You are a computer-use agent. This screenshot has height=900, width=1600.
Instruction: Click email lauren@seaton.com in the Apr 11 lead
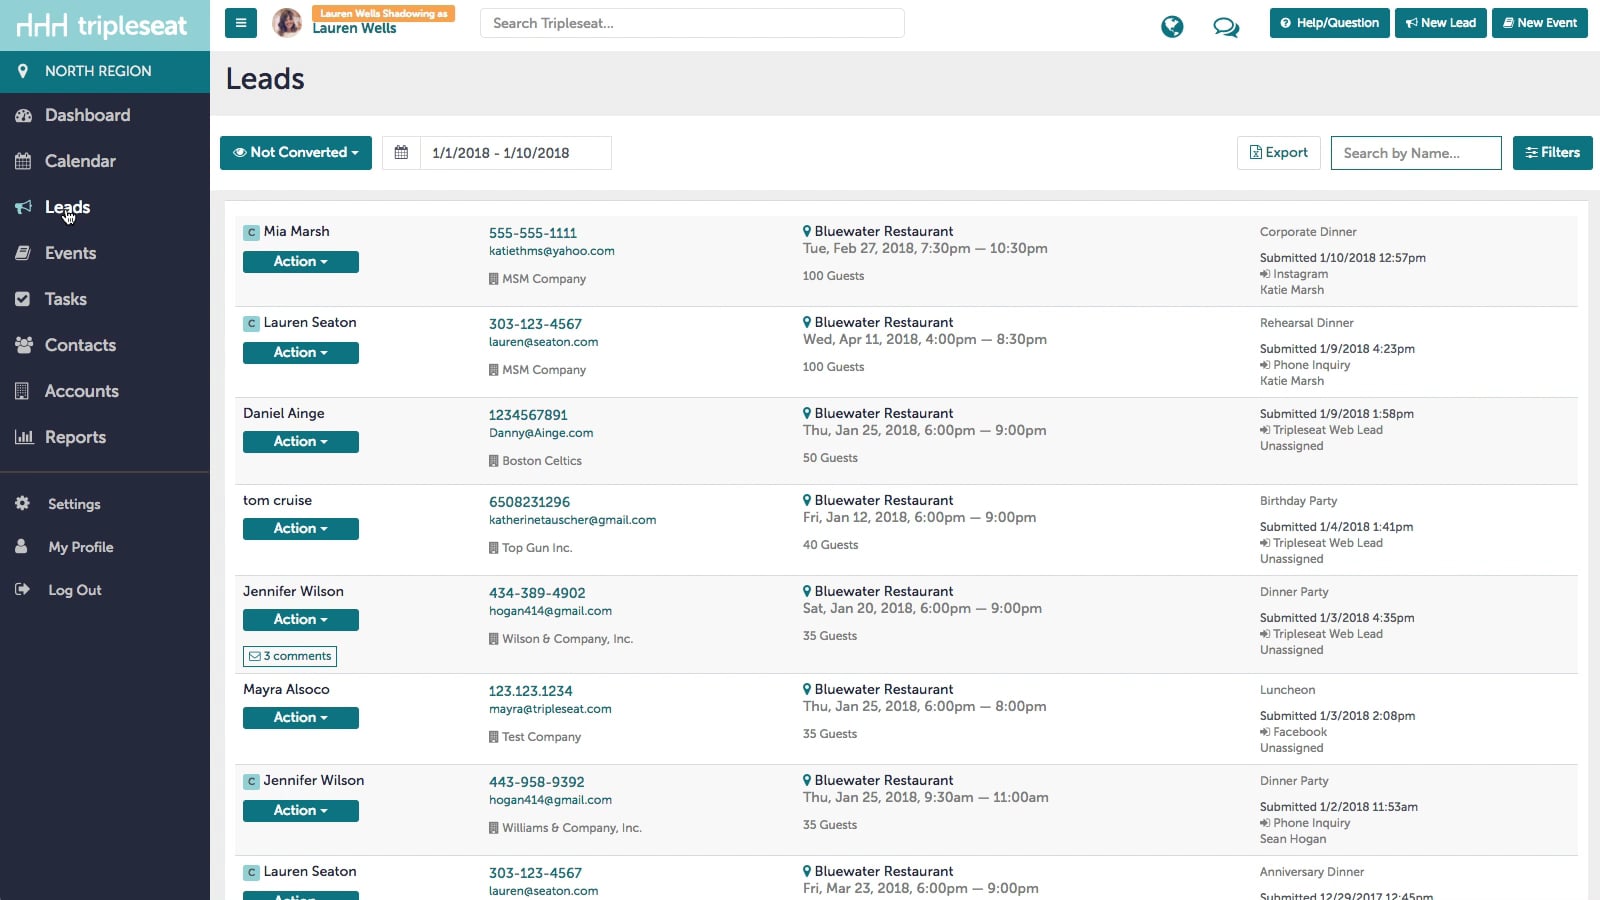[544, 342]
